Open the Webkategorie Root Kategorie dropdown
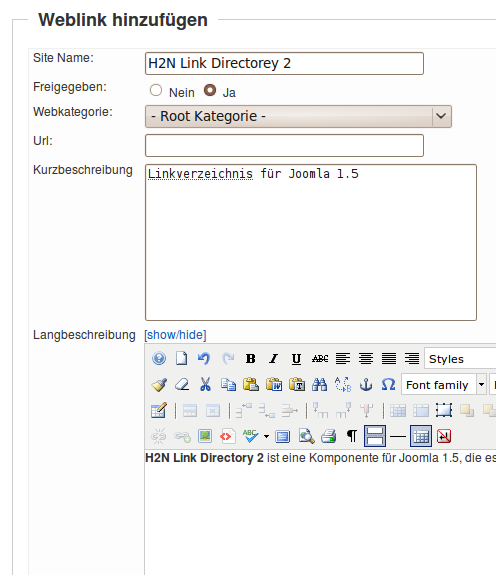Image resolution: width=496 pixels, height=575 pixels. pyautogui.click(x=298, y=117)
